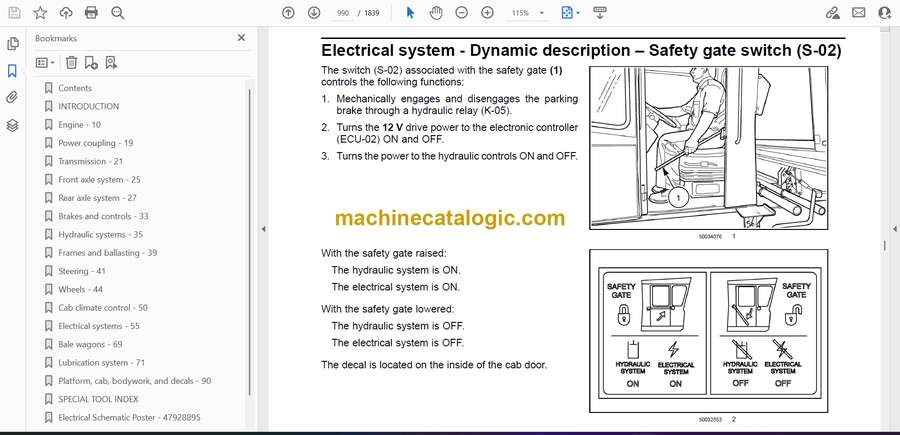The image size is (900, 435).
Task: Select Bale wagons - 69 bookmark
Action: click(x=90, y=344)
